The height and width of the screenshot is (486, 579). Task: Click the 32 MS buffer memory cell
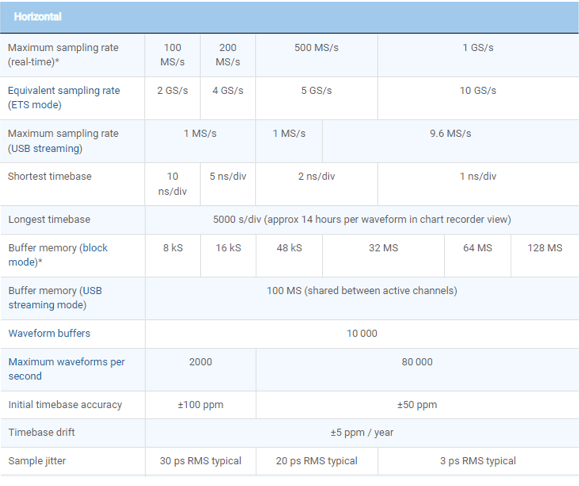(x=383, y=256)
